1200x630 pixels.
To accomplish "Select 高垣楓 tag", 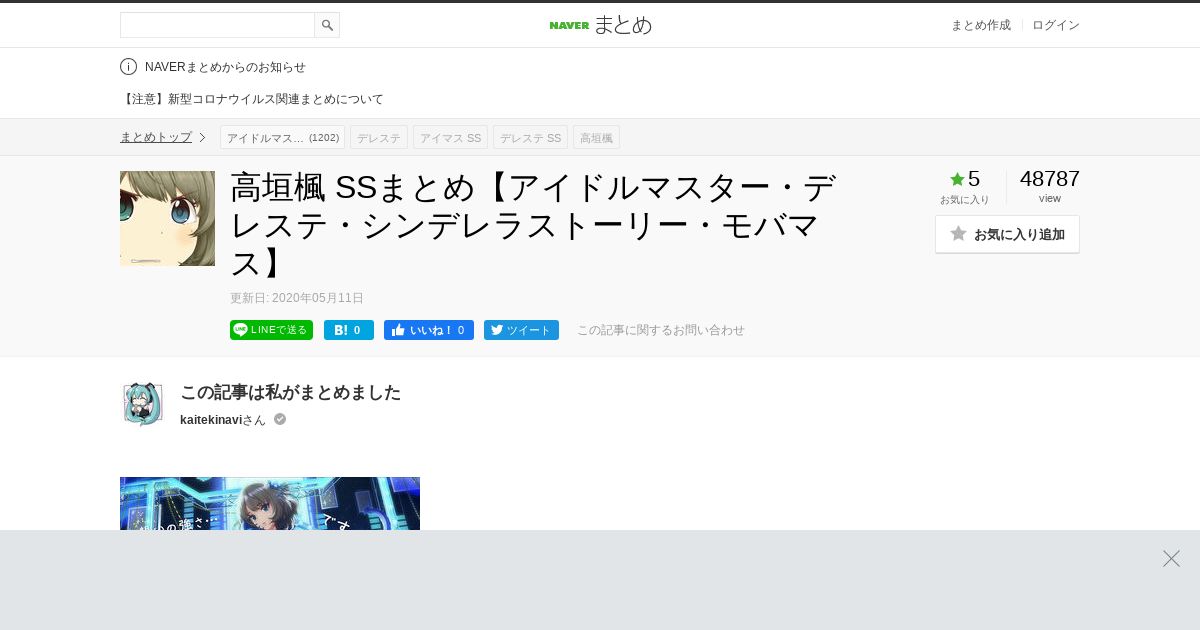I will [x=596, y=137].
